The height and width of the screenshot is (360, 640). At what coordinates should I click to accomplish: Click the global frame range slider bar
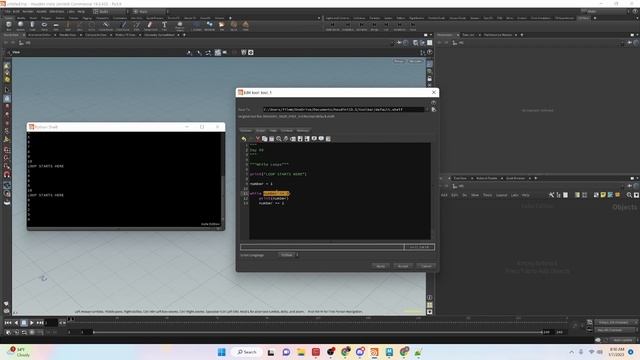point(317,332)
